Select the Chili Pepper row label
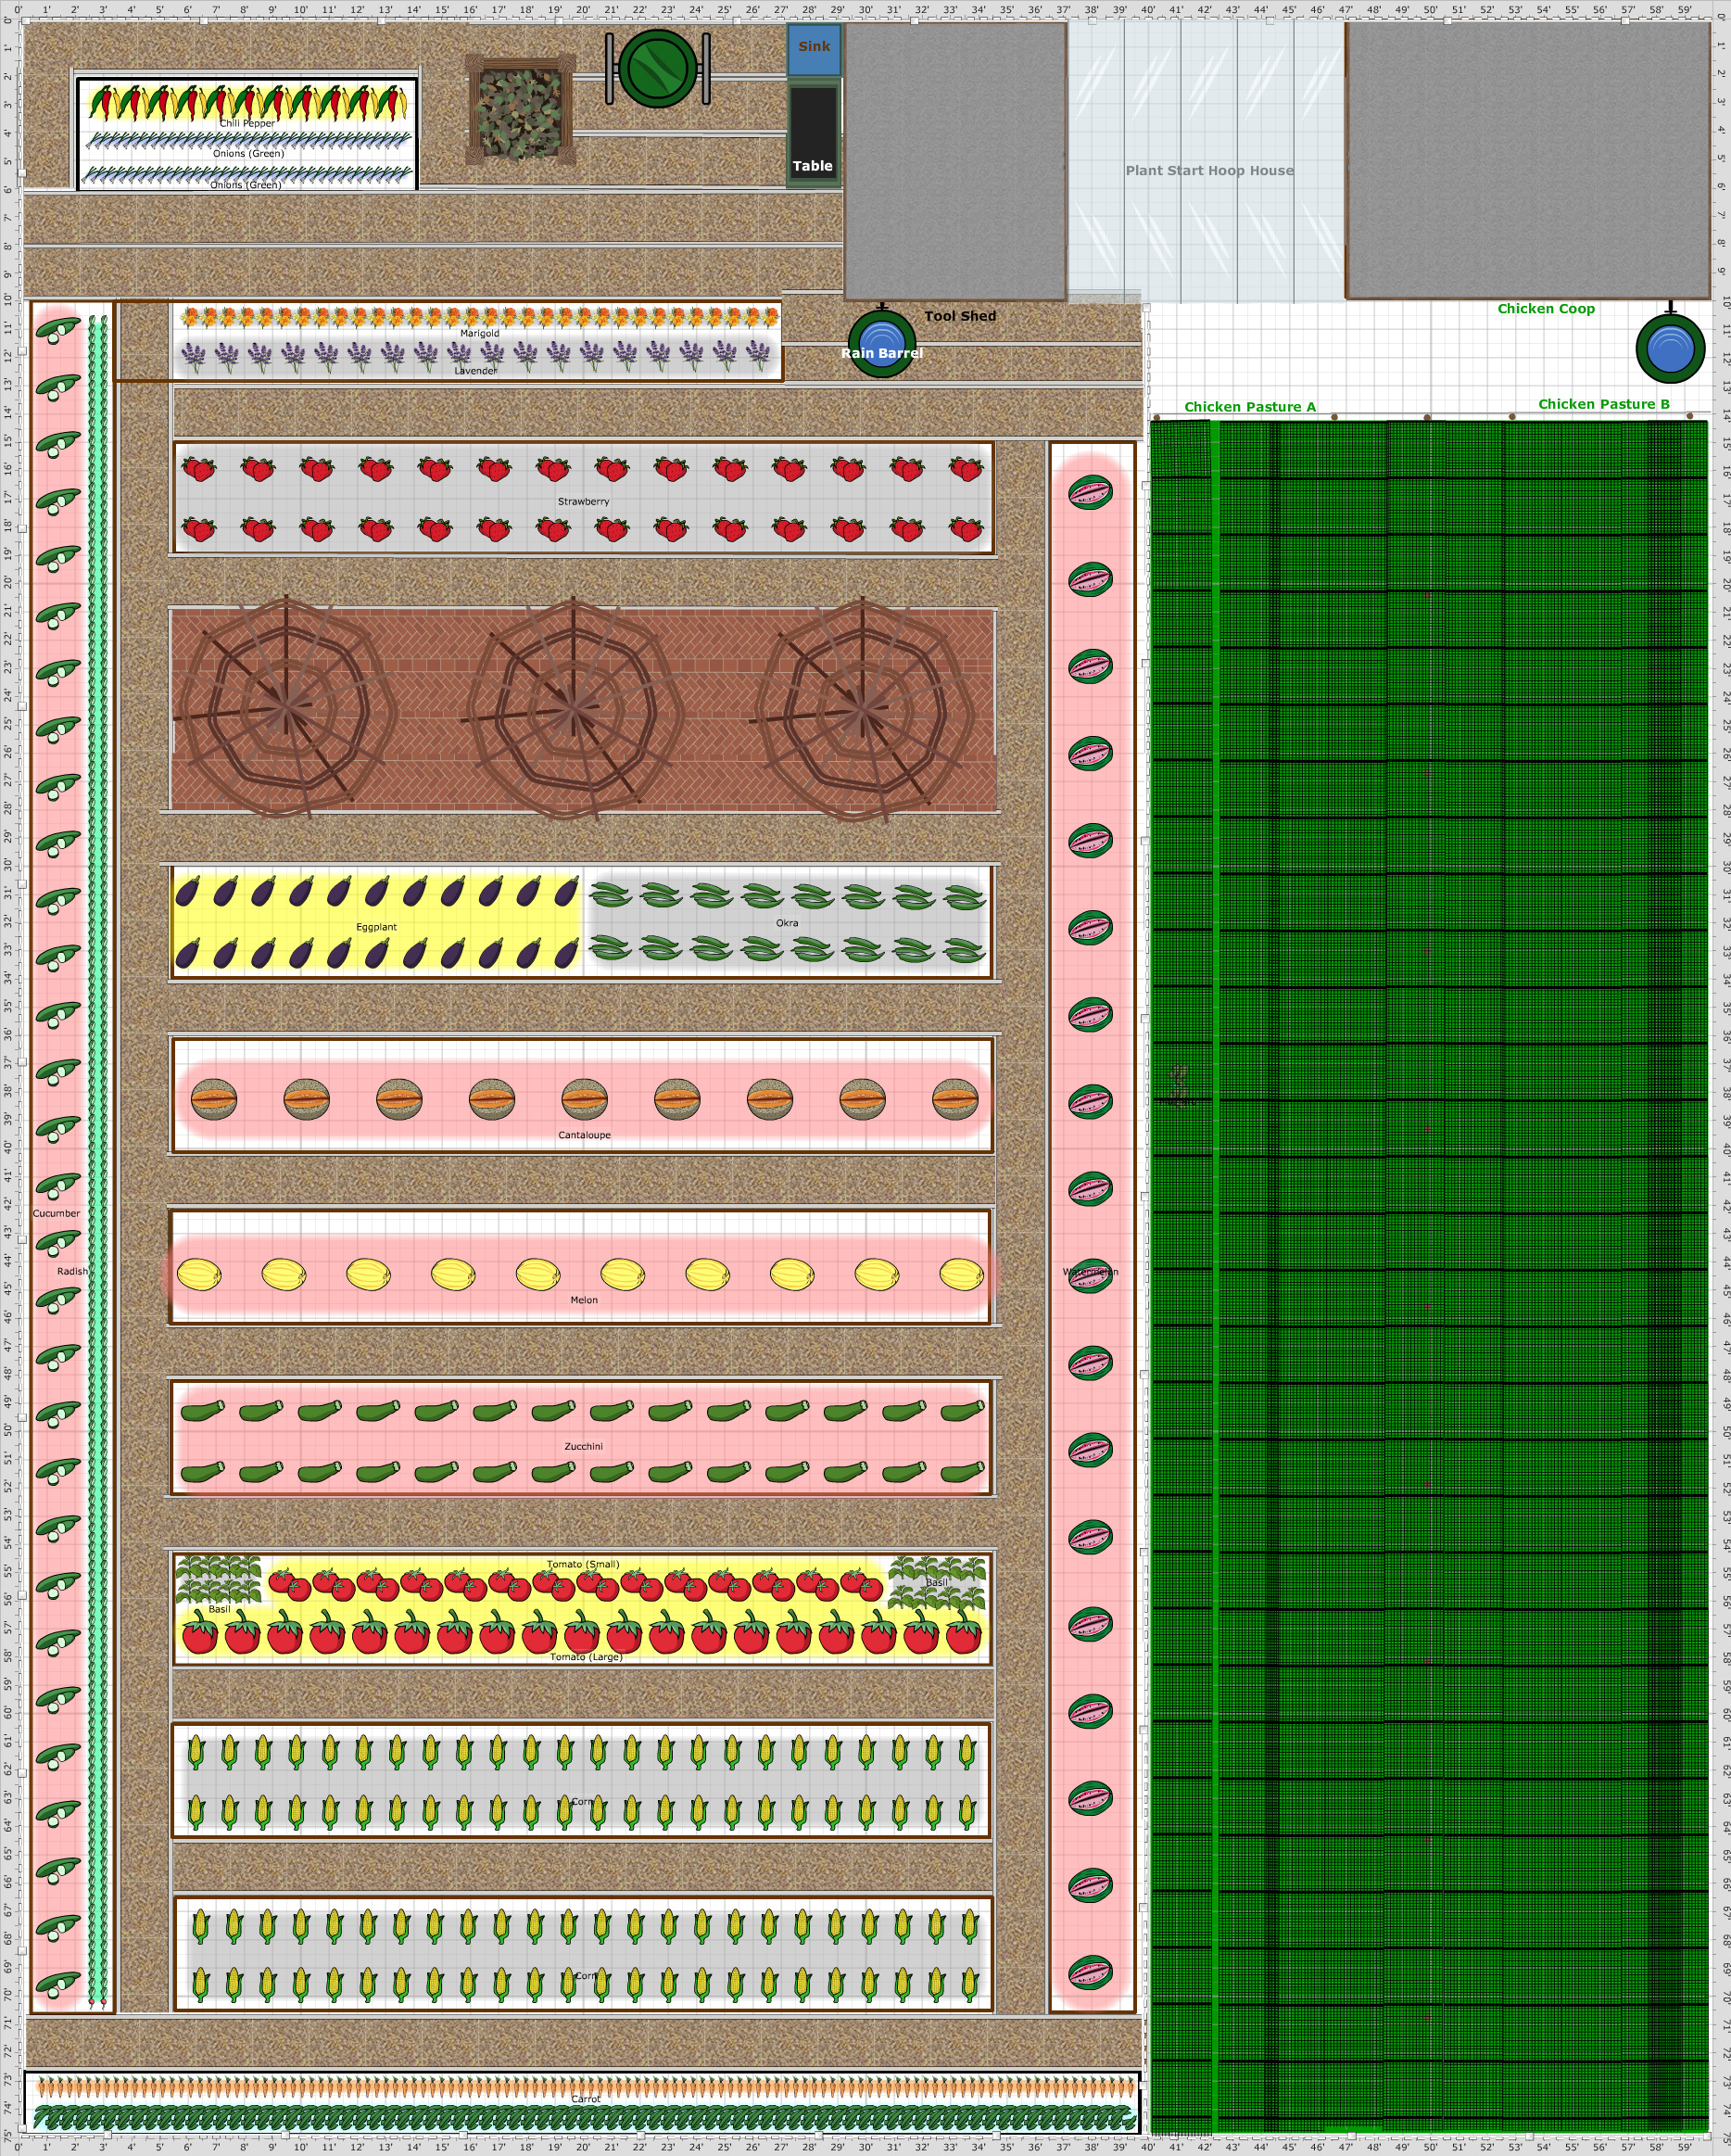 tap(247, 124)
